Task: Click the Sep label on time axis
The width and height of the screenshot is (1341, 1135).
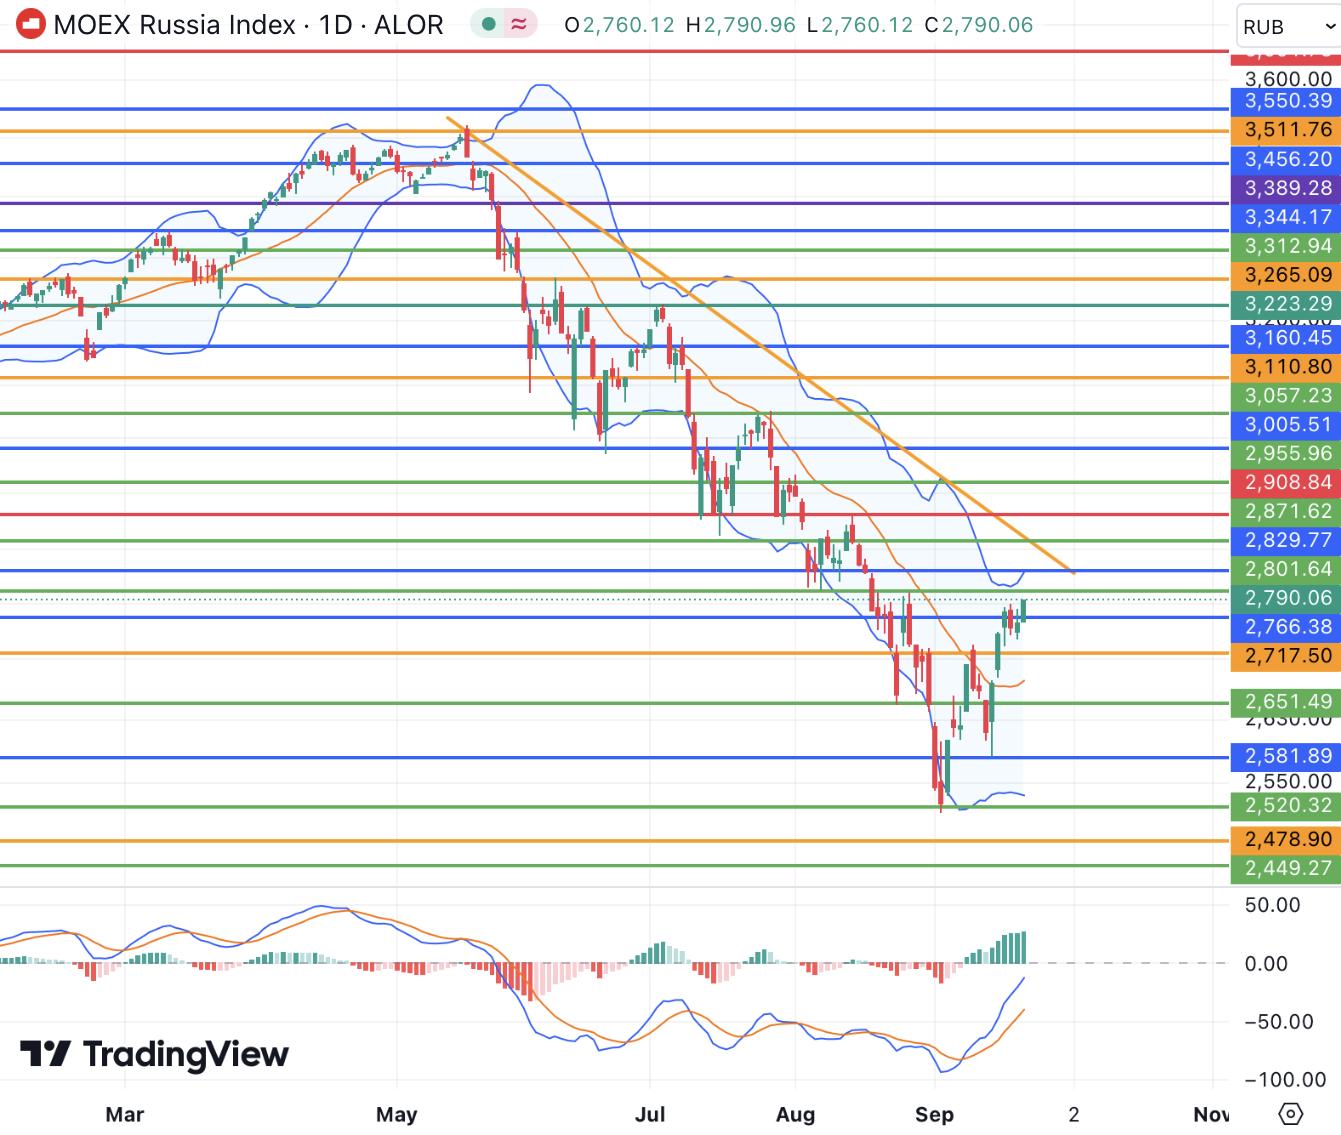Action: click(x=935, y=1114)
